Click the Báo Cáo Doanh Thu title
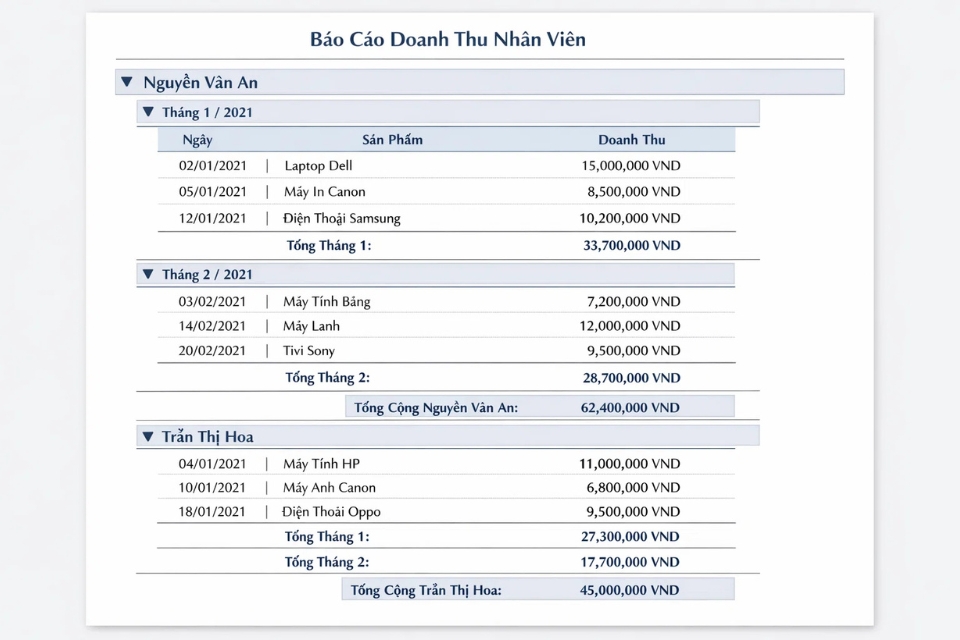The image size is (960, 640). tap(447, 39)
